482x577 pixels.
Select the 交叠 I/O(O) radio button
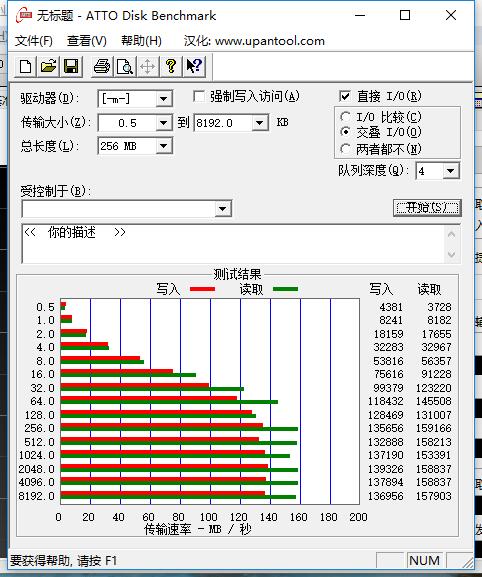(345, 132)
